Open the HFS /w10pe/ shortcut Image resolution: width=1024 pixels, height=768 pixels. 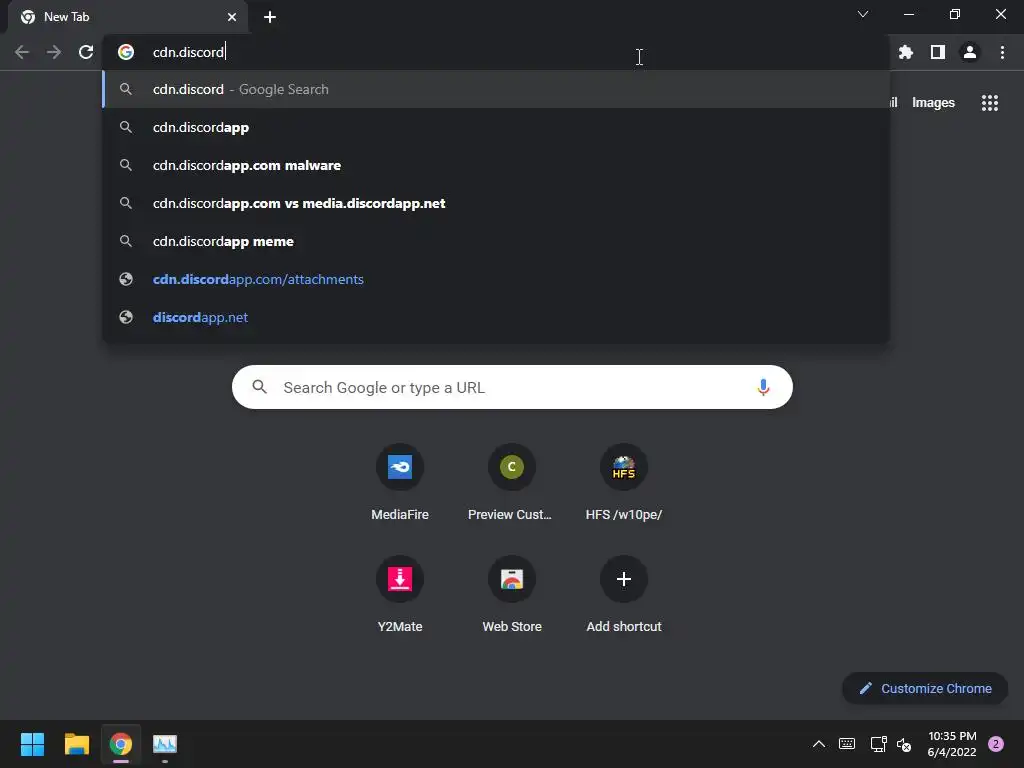click(x=624, y=483)
